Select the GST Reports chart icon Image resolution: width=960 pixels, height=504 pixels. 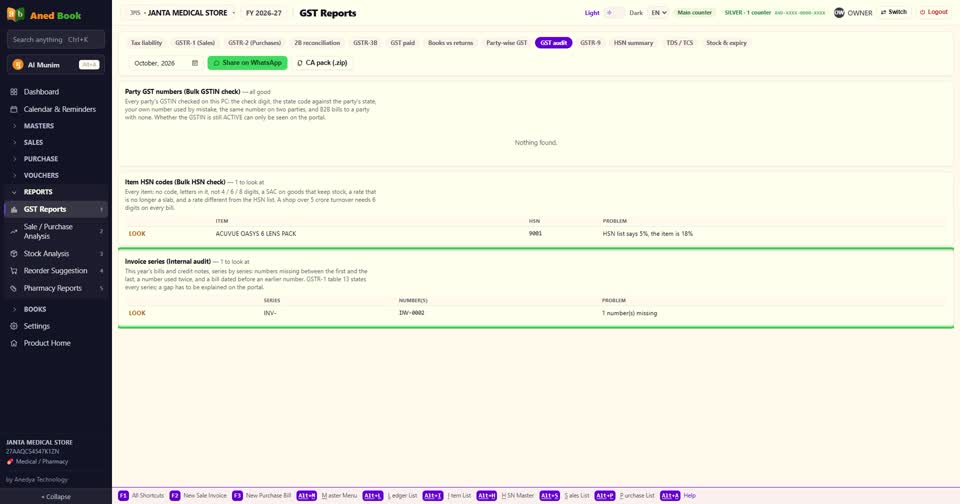click(x=13, y=209)
